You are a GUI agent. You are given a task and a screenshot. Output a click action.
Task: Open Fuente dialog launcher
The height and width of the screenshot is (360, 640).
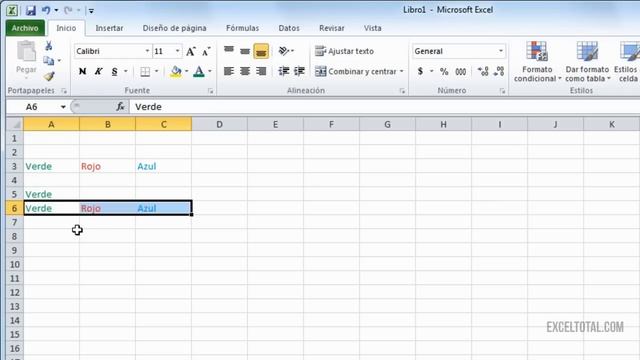coord(211,91)
